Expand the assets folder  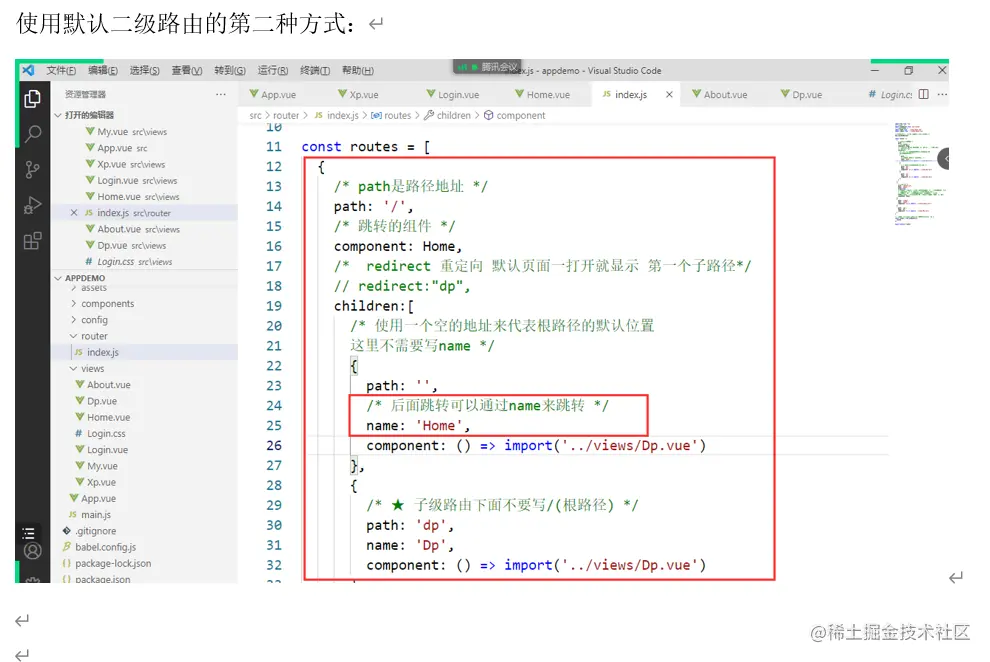coord(93,288)
